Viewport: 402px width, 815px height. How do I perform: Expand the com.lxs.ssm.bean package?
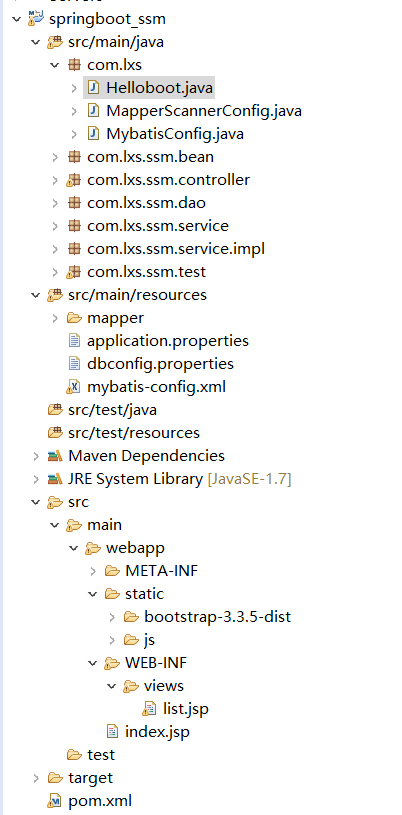click(55, 157)
